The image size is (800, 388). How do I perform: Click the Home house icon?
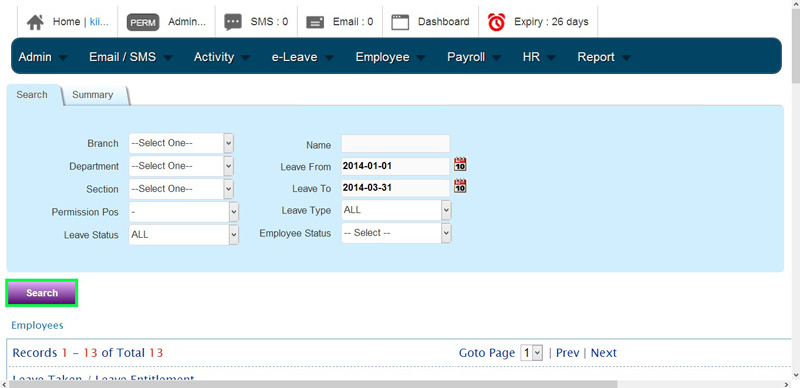(x=35, y=22)
